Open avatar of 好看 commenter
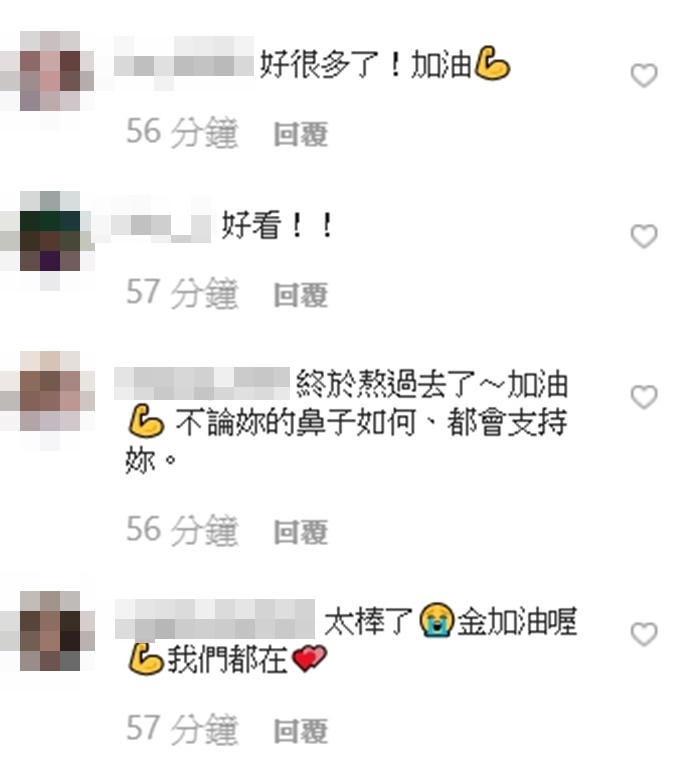This screenshot has height=780, width=700. [x=50, y=231]
